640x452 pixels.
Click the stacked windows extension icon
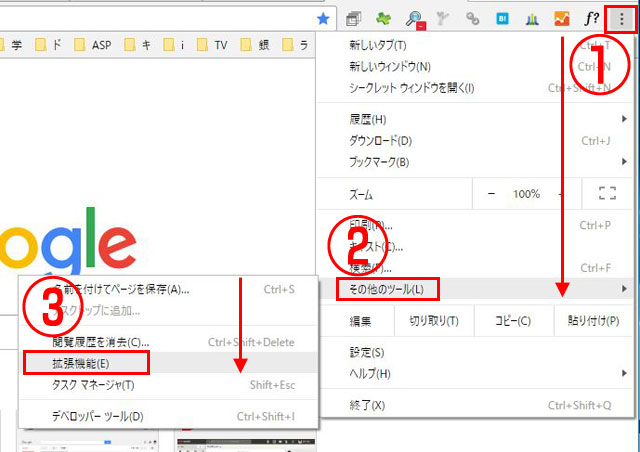click(x=353, y=19)
